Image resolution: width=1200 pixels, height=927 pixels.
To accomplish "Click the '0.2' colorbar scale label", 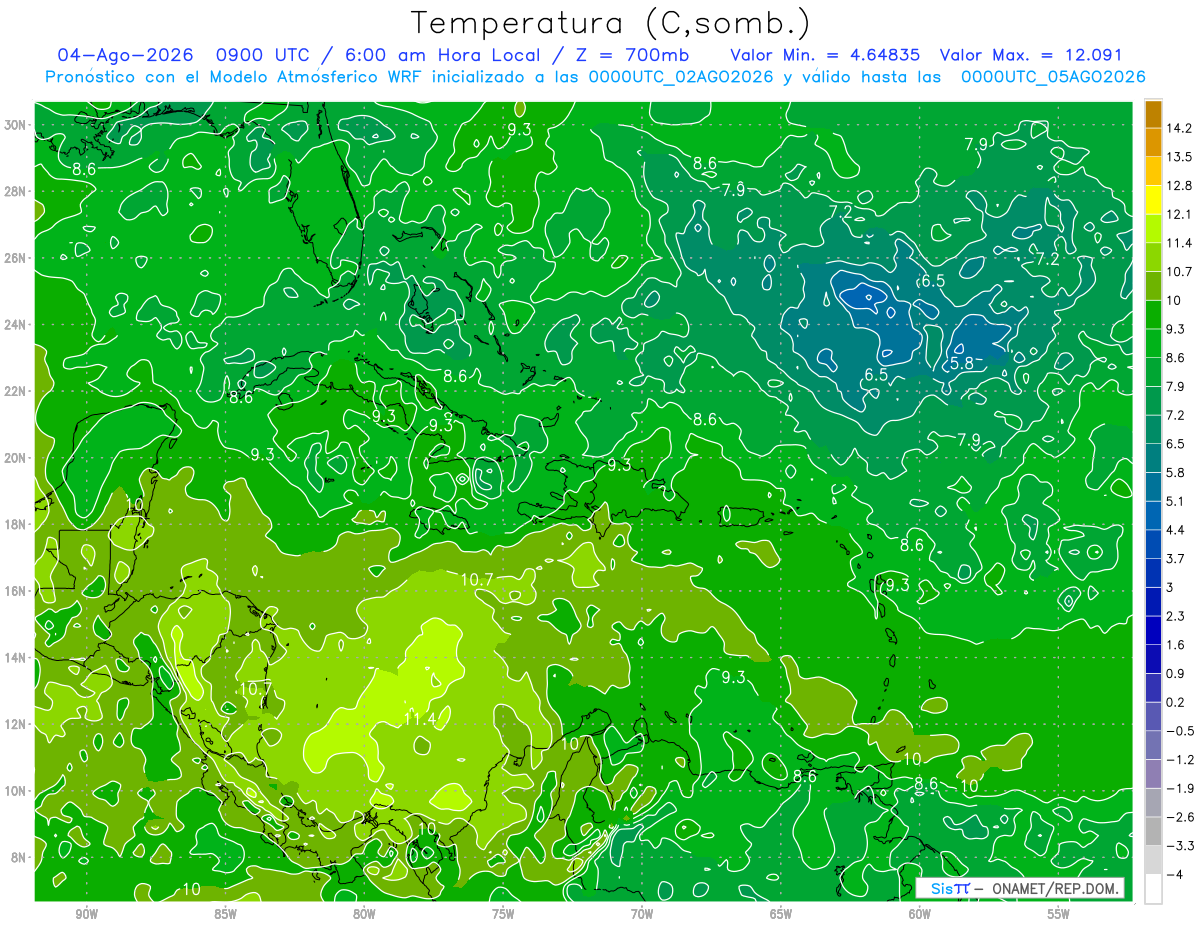I will (1177, 702).
